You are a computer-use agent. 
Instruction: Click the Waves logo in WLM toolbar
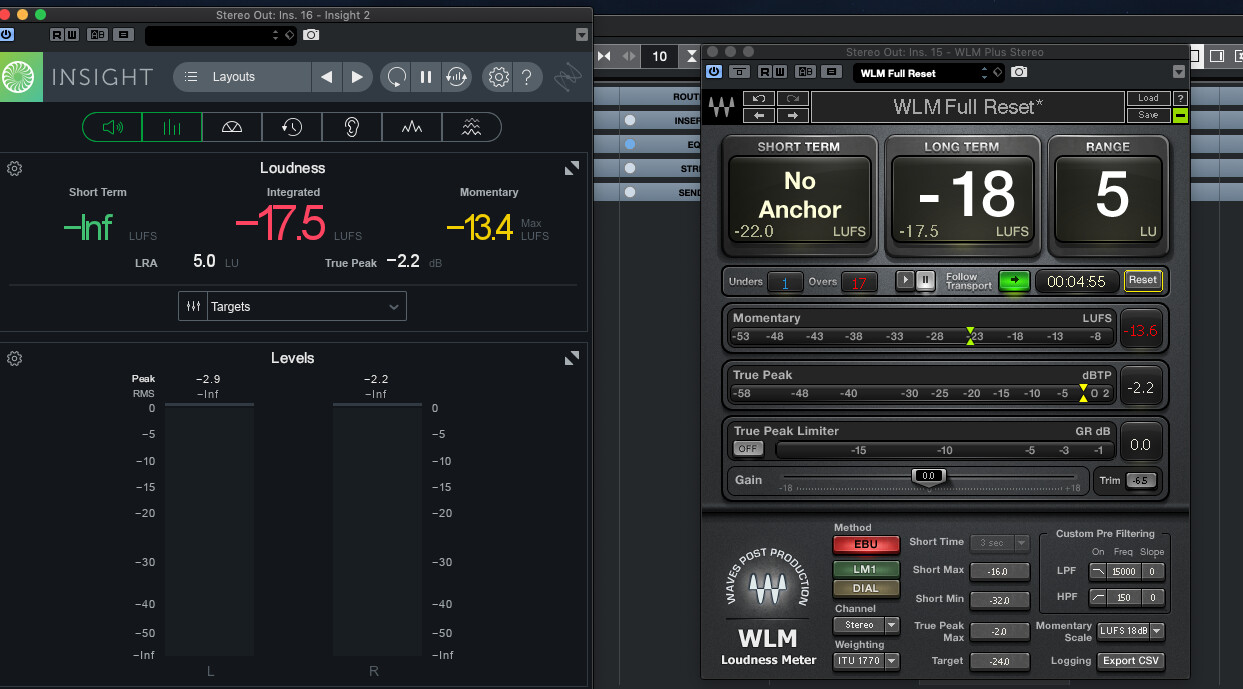pos(721,106)
